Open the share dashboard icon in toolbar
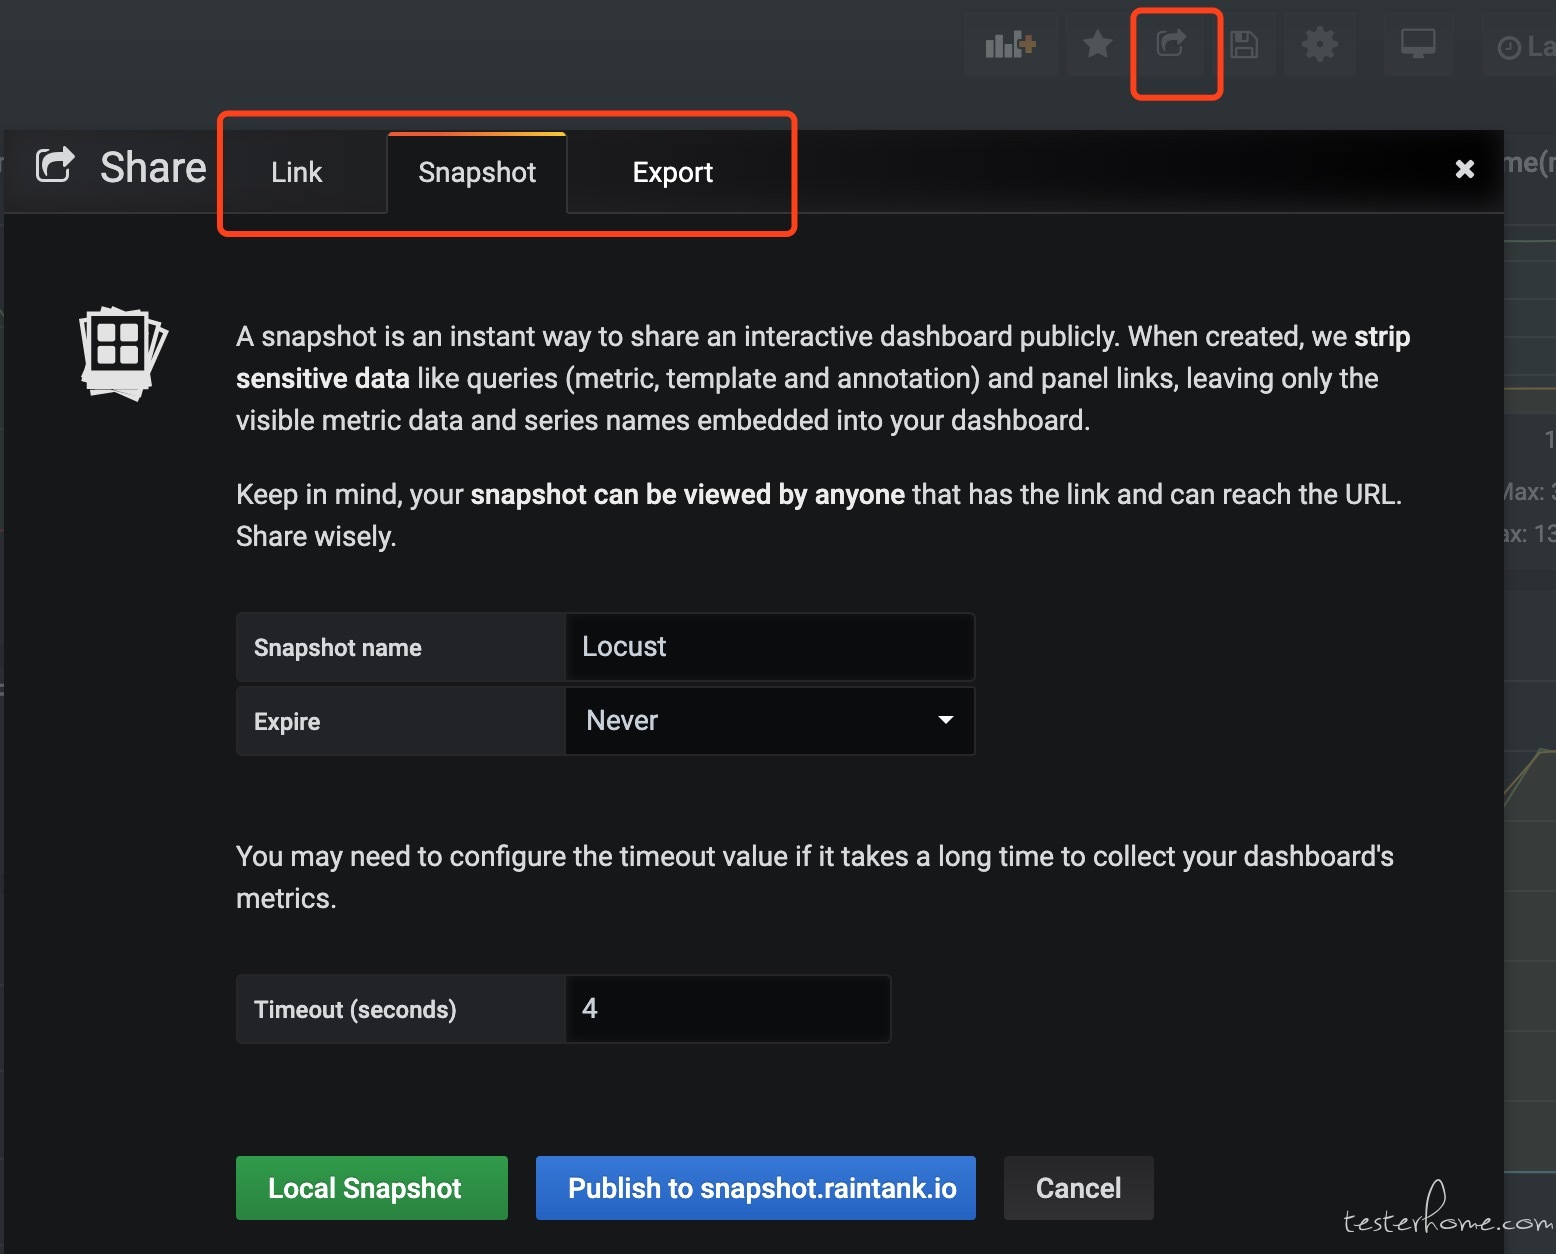1556x1254 pixels. tap(1171, 45)
